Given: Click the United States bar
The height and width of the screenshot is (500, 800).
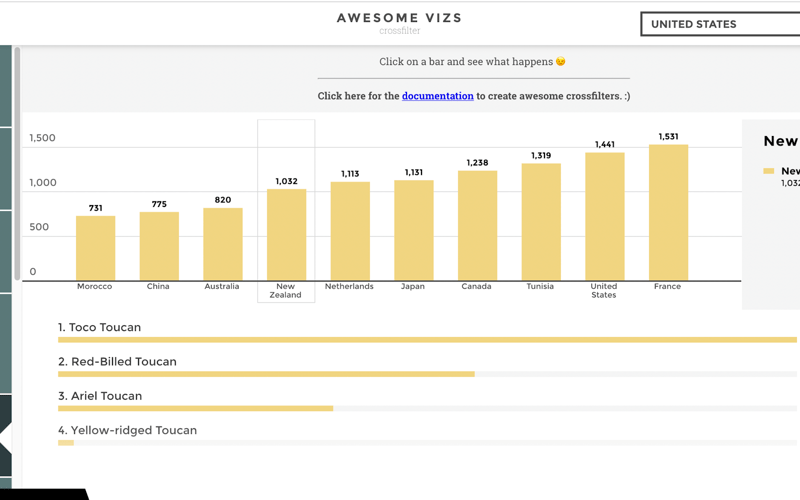Looking at the screenshot, I should pos(604,216).
